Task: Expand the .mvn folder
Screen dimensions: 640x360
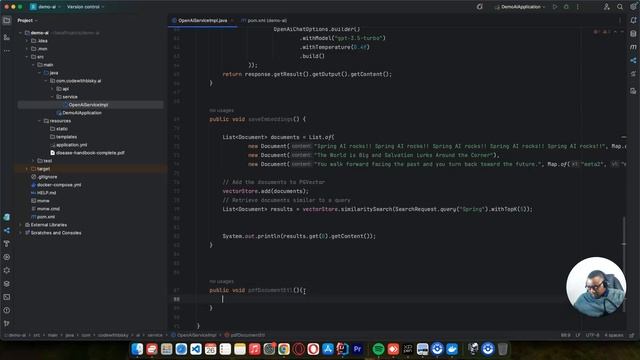Action: point(27,49)
